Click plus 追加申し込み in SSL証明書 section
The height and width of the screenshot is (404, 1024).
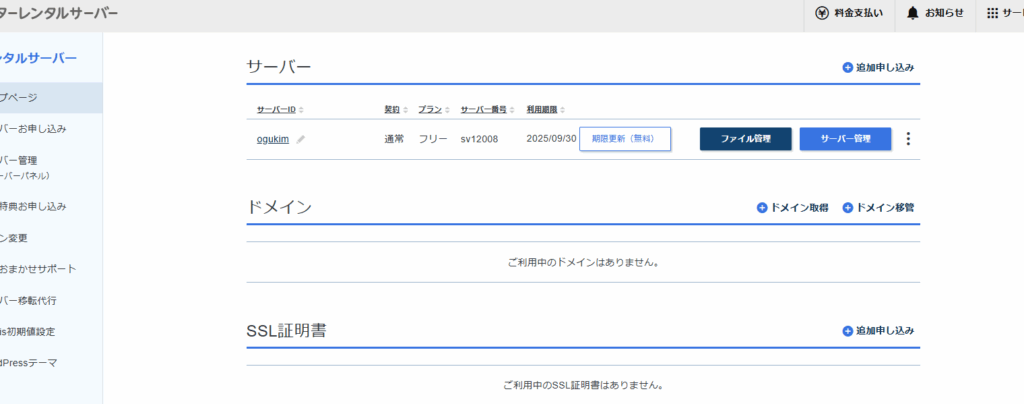(848, 330)
